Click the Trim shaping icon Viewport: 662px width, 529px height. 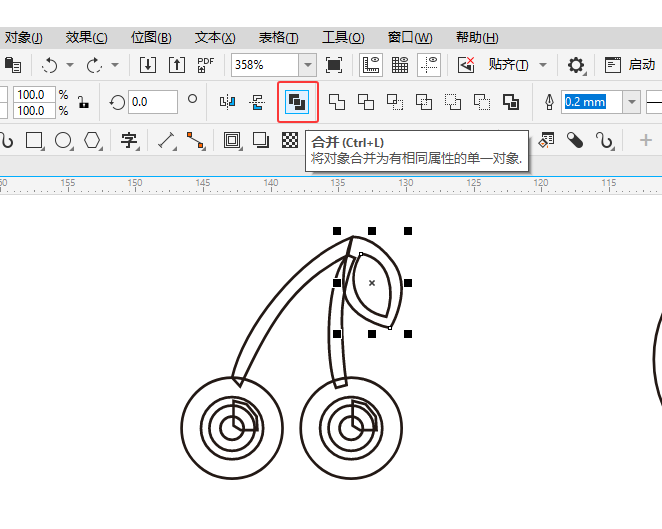pos(366,102)
